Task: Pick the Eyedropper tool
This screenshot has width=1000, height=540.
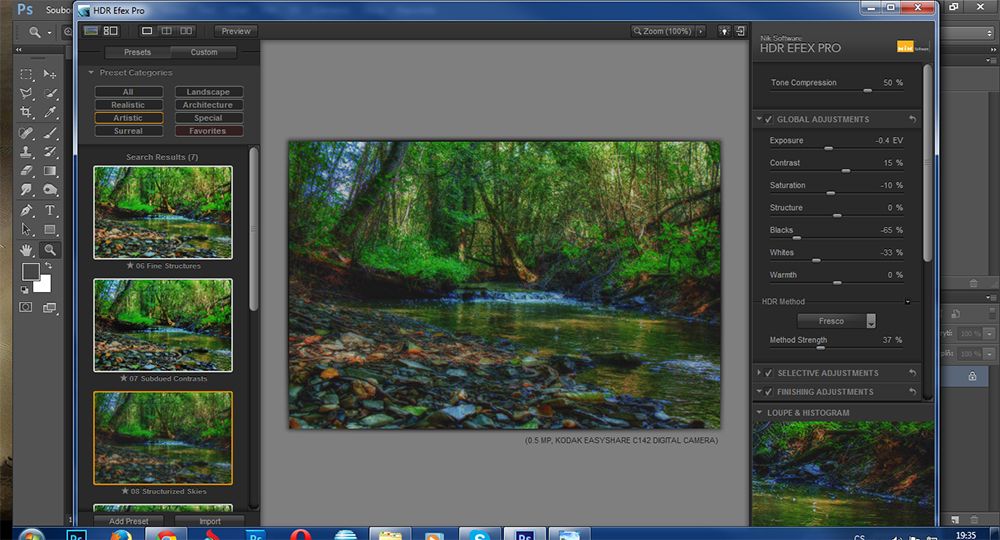Action: click(50, 112)
